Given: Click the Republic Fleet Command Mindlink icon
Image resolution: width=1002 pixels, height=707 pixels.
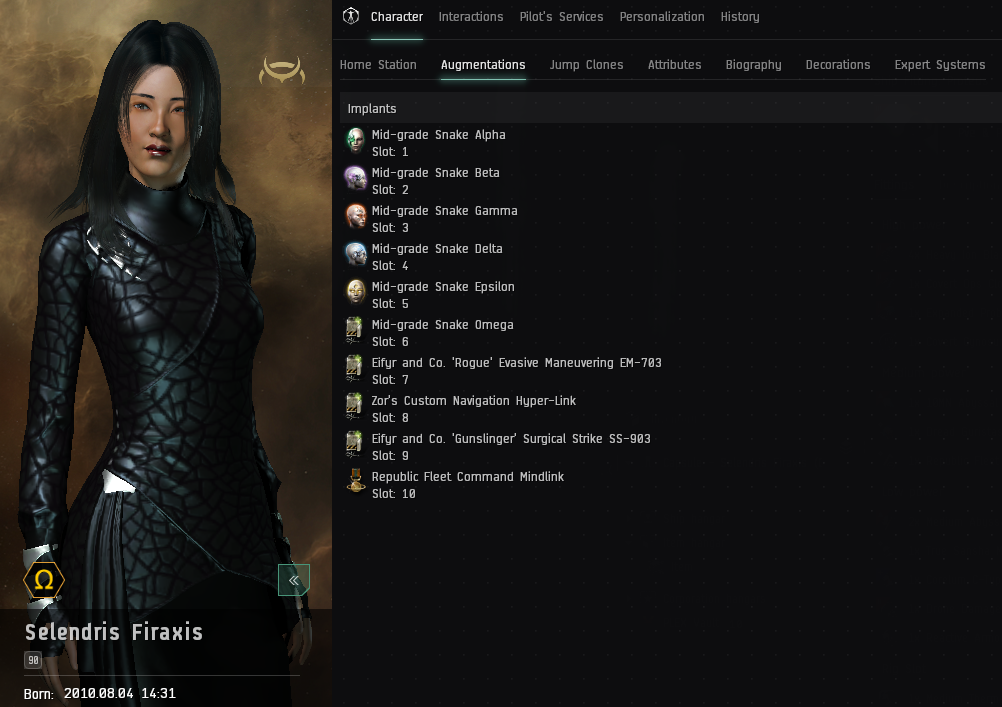Looking at the screenshot, I should [x=355, y=483].
